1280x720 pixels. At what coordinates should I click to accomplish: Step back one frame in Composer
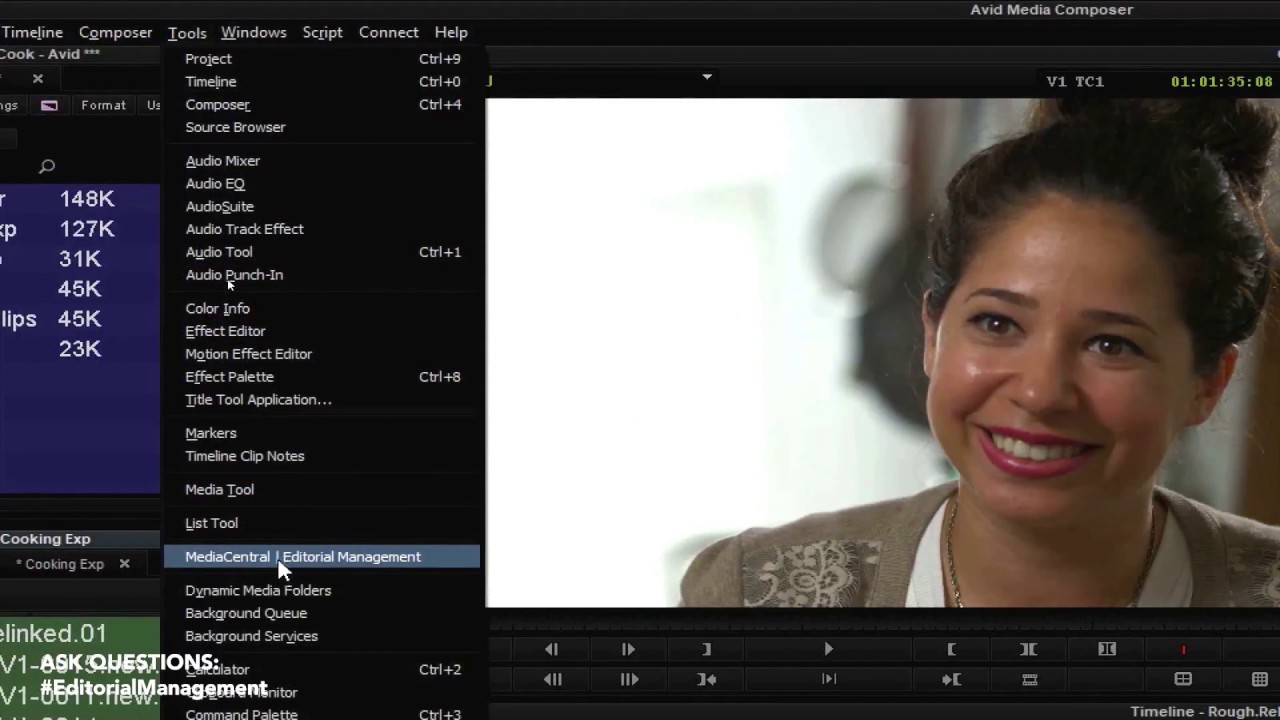click(552, 649)
